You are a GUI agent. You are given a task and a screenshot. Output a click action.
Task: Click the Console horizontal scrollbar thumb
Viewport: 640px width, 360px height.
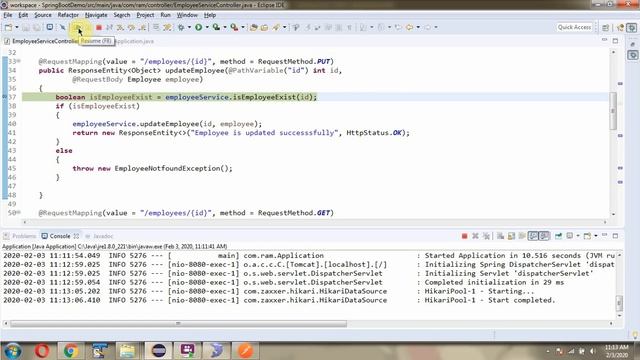[178, 324]
